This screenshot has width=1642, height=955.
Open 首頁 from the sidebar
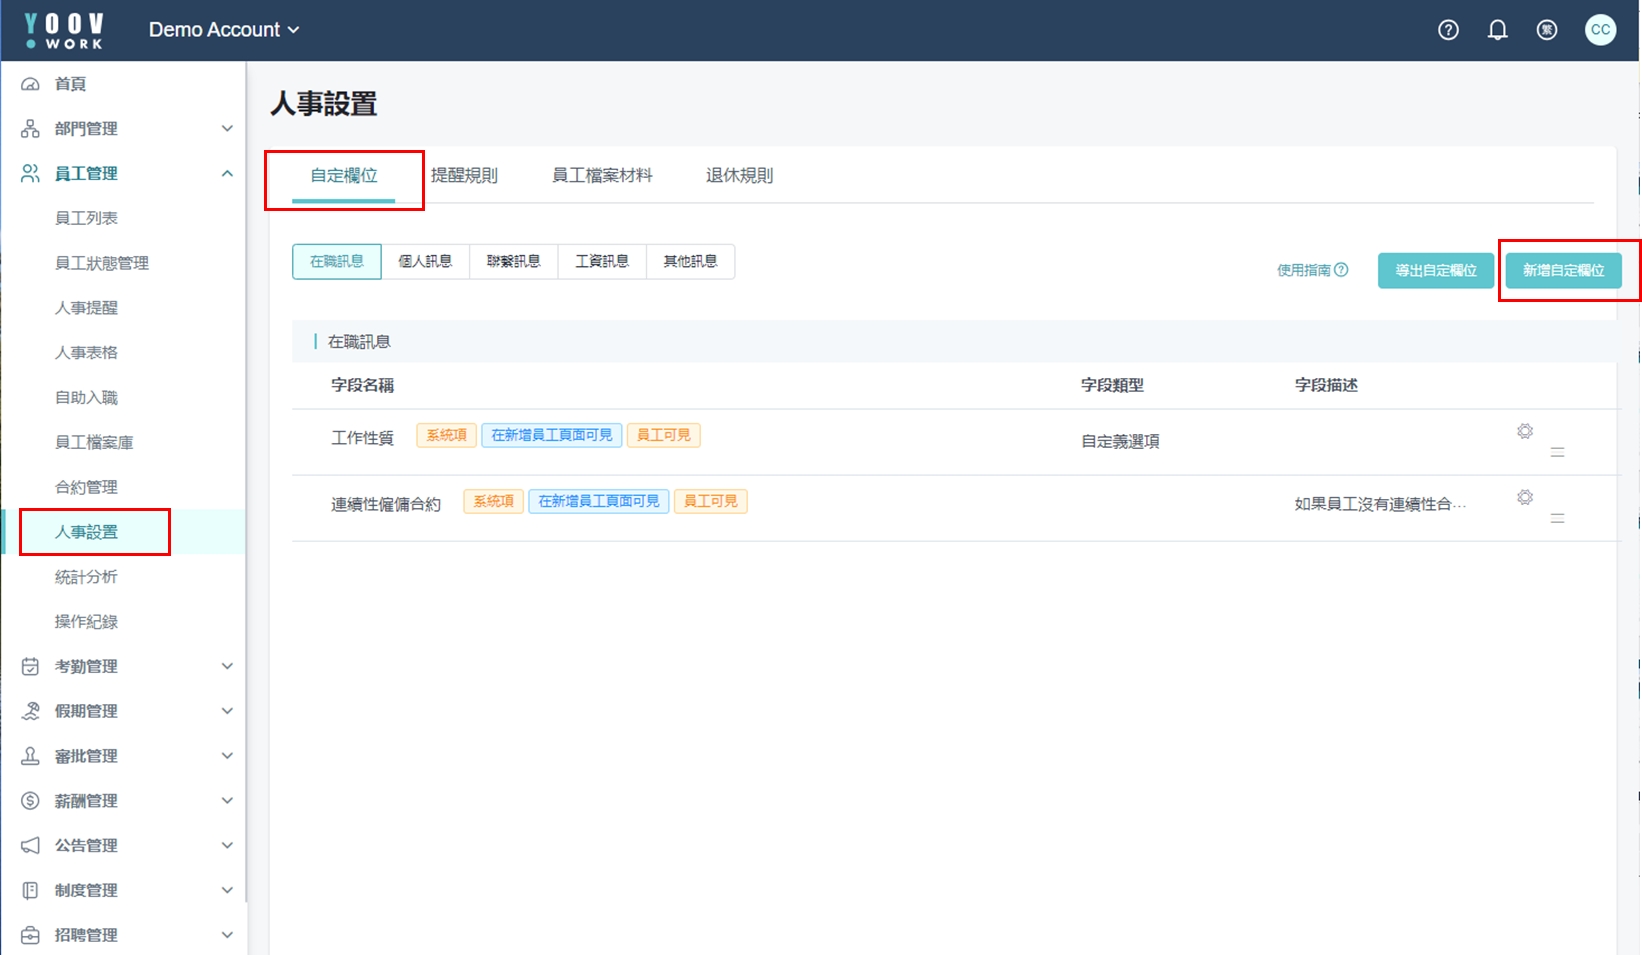(x=70, y=84)
